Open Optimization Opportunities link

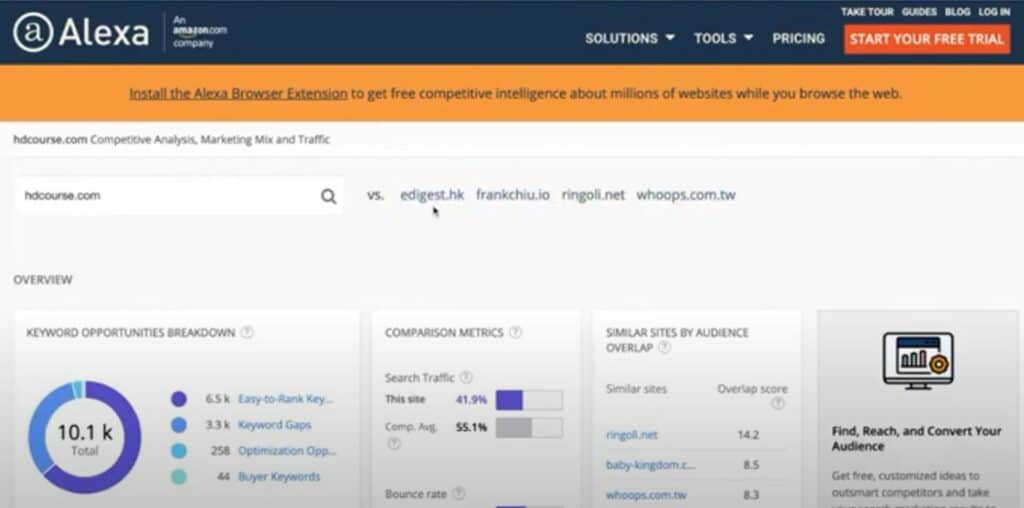point(287,451)
